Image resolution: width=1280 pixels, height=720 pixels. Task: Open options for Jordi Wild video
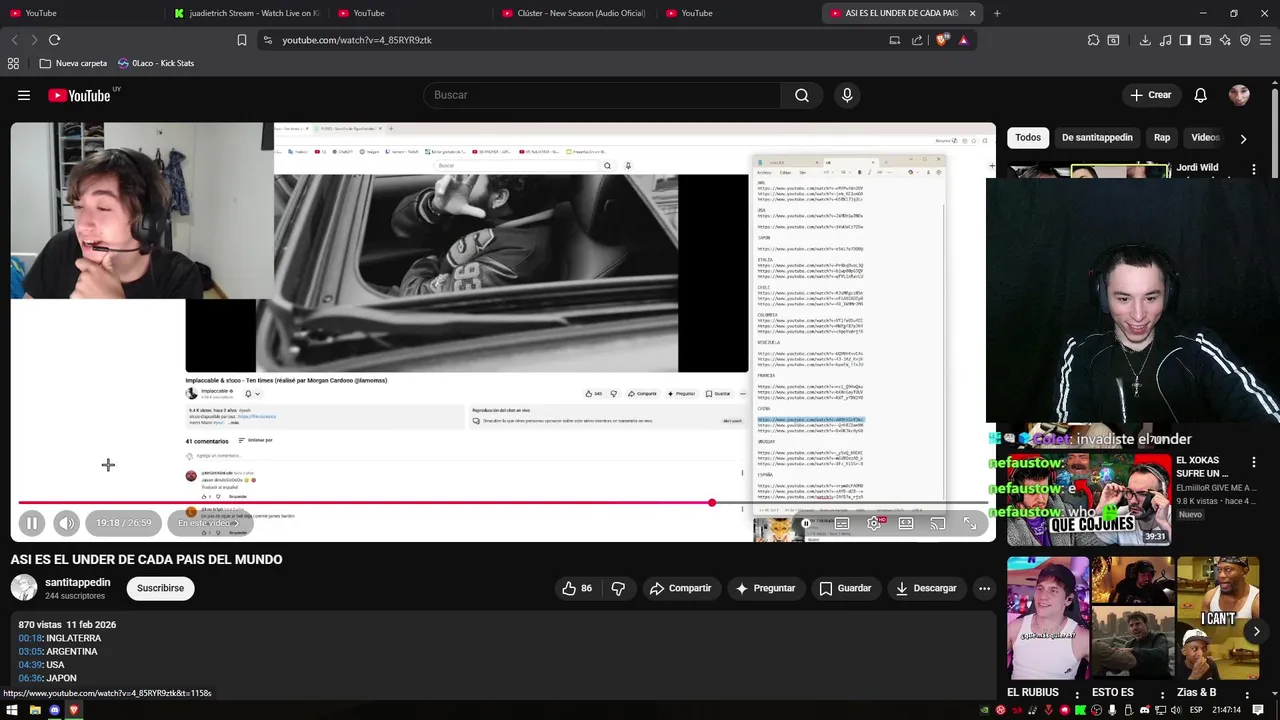[1254, 170]
